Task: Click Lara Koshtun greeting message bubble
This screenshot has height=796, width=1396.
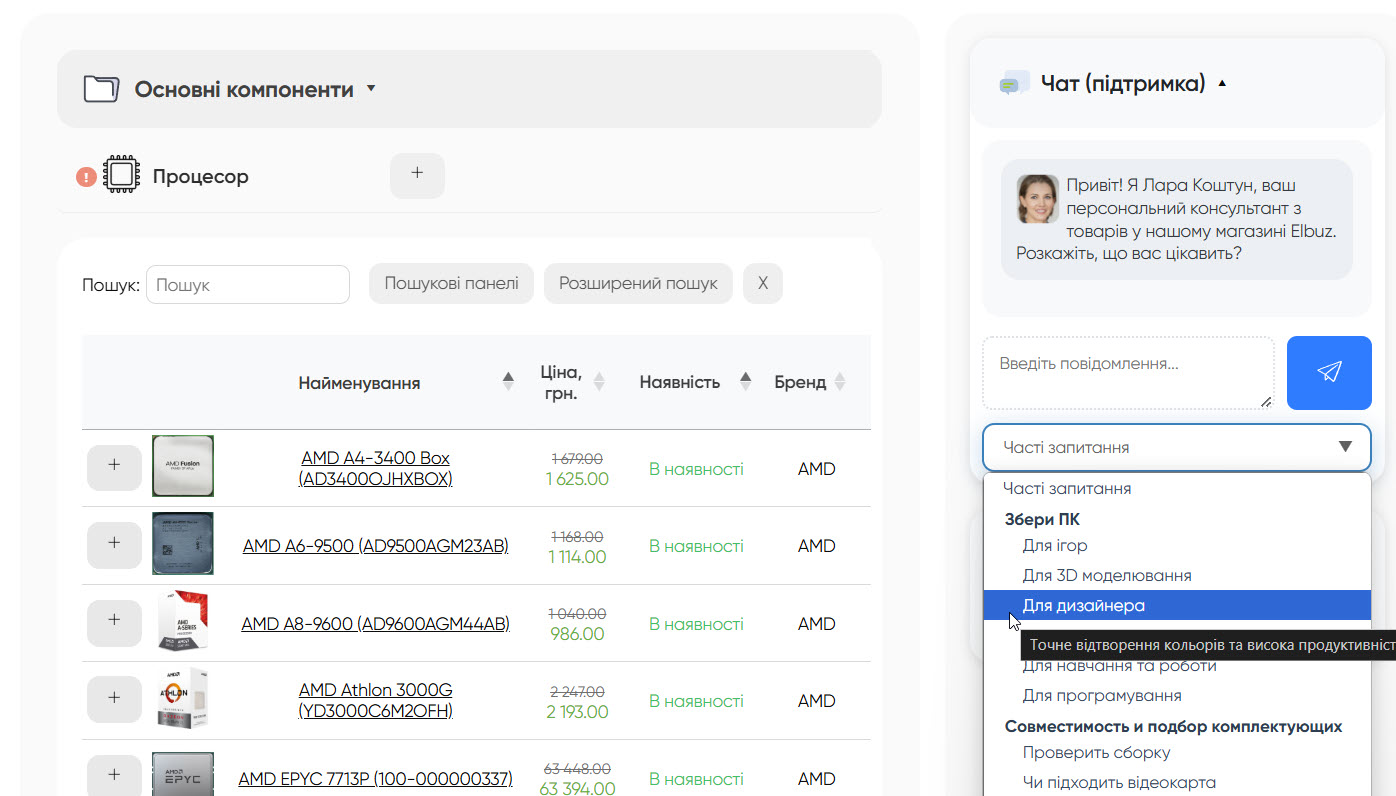Action: pos(1177,220)
